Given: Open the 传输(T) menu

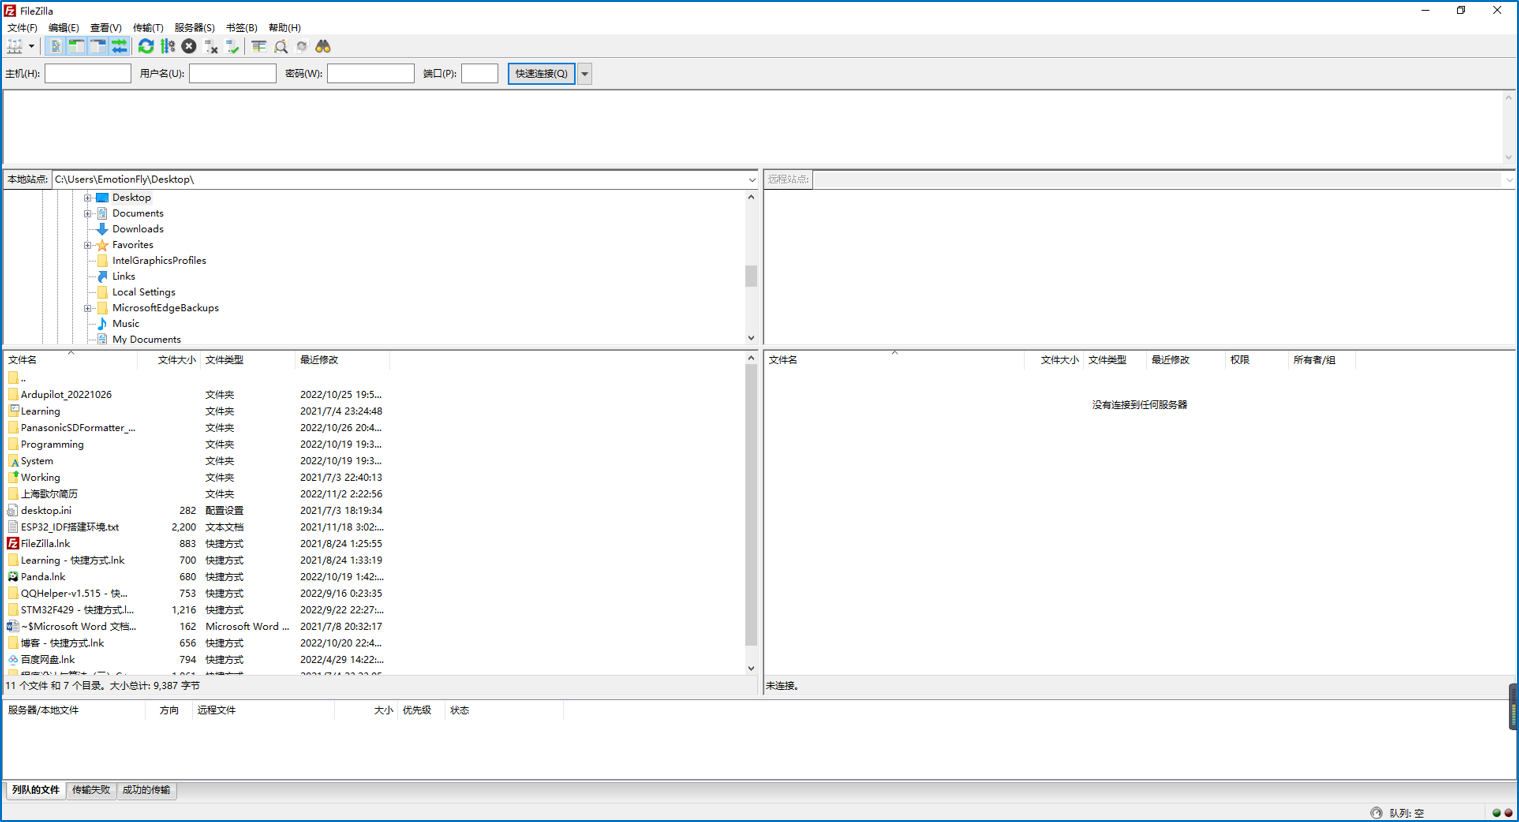Looking at the screenshot, I should pyautogui.click(x=146, y=27).
